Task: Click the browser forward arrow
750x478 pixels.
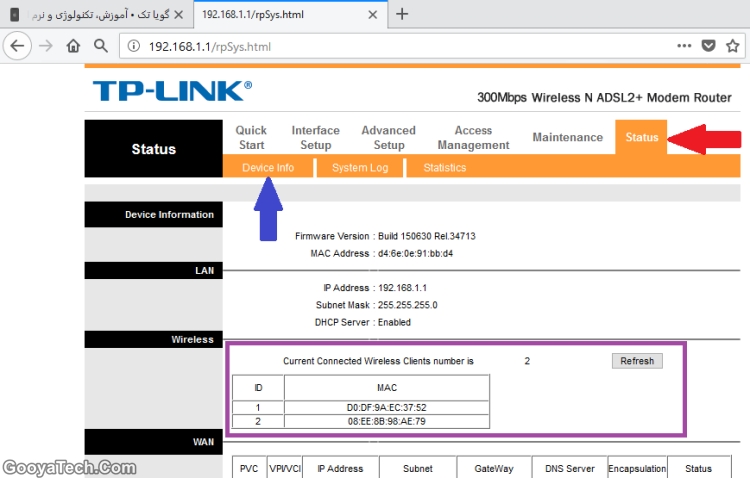Action: 46,46
